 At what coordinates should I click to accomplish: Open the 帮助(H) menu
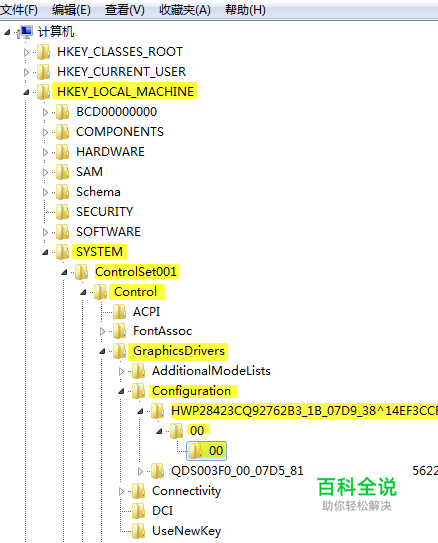[x=245, y=10]
